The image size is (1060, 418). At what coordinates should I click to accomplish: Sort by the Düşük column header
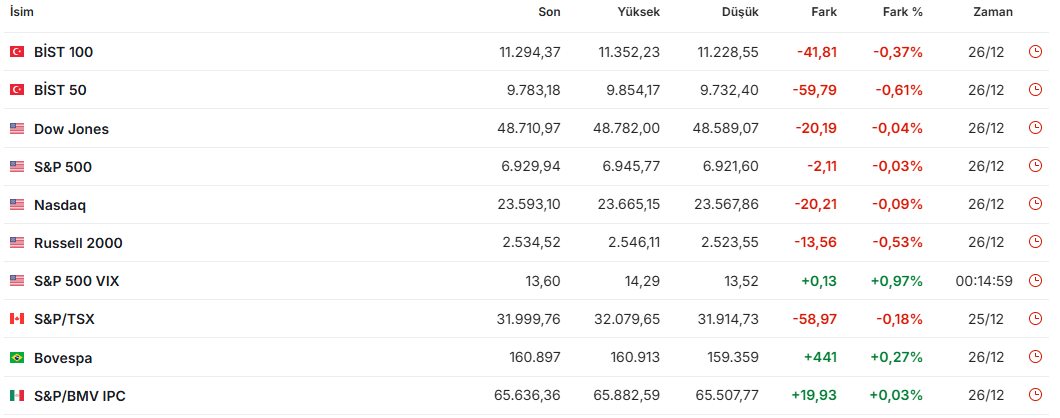coord(740,12)
